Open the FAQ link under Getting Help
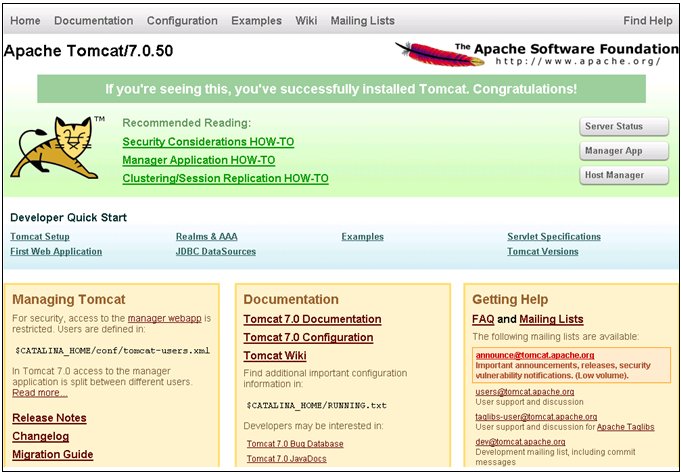This screenshot has height=474, width=681. tap(483, 319)
